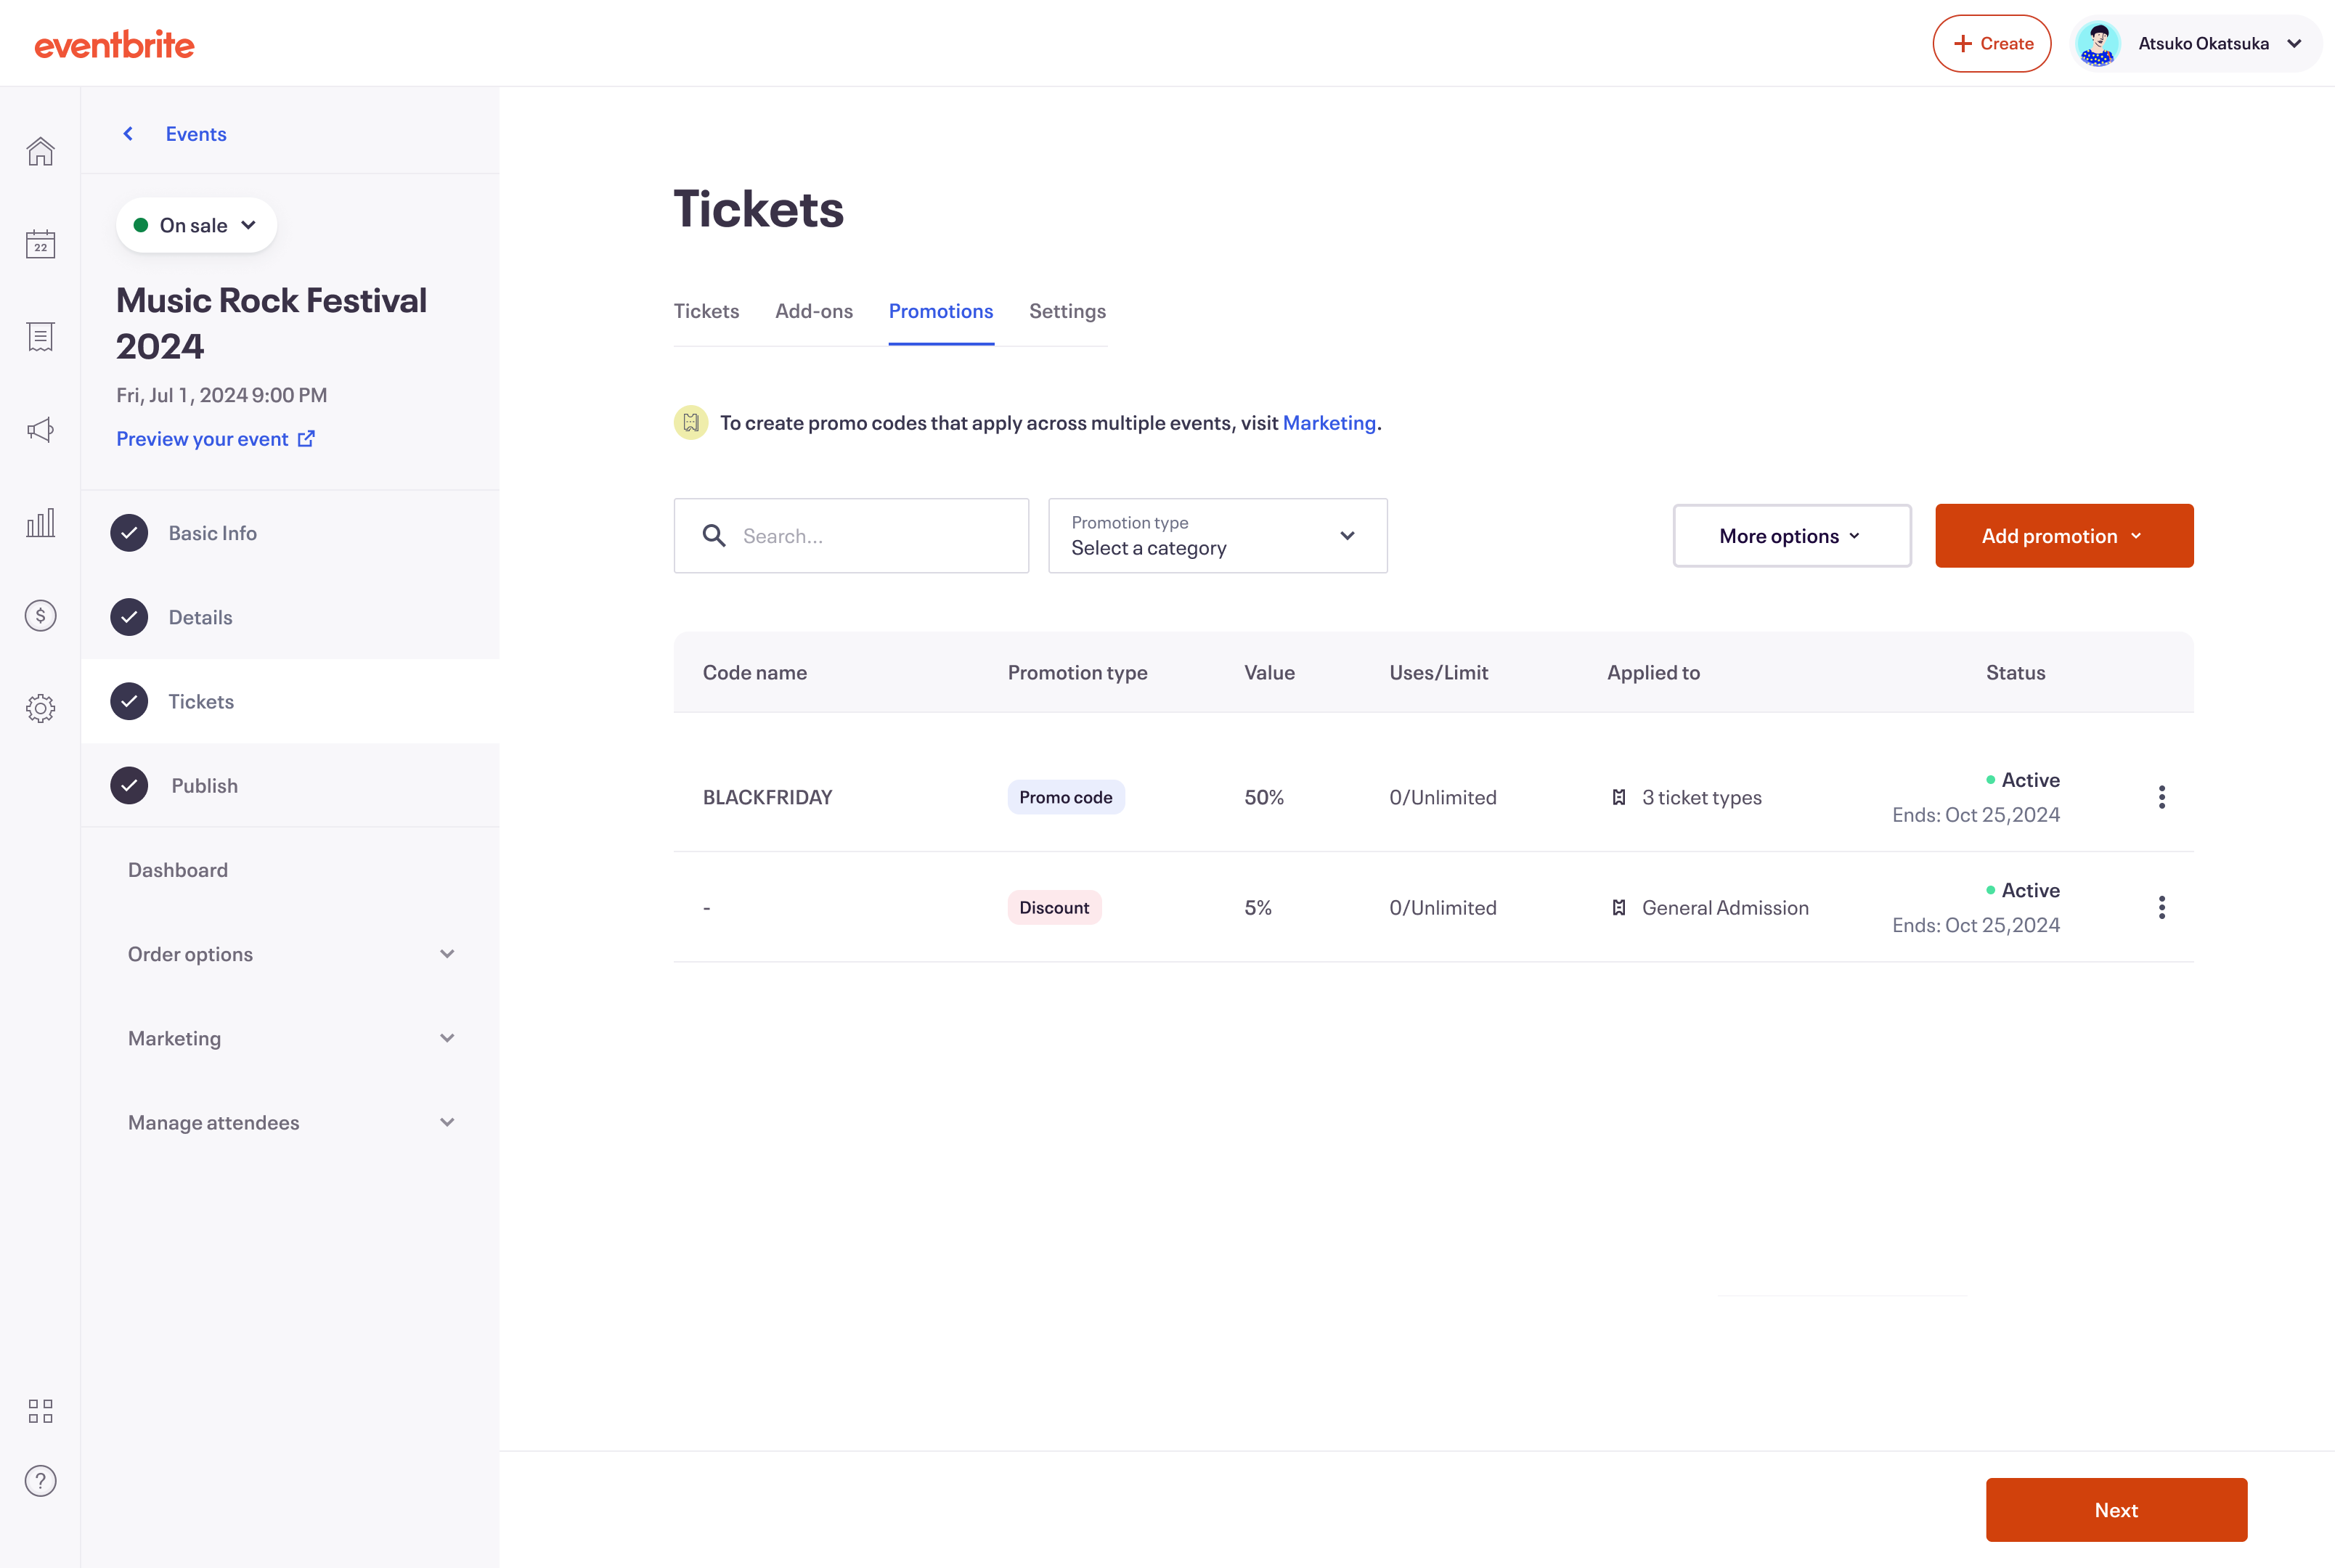Viewport: 2335px width, 1568px height.
Task: Click the BLACKFRIDAY code name
Action: tap(767, 797)
